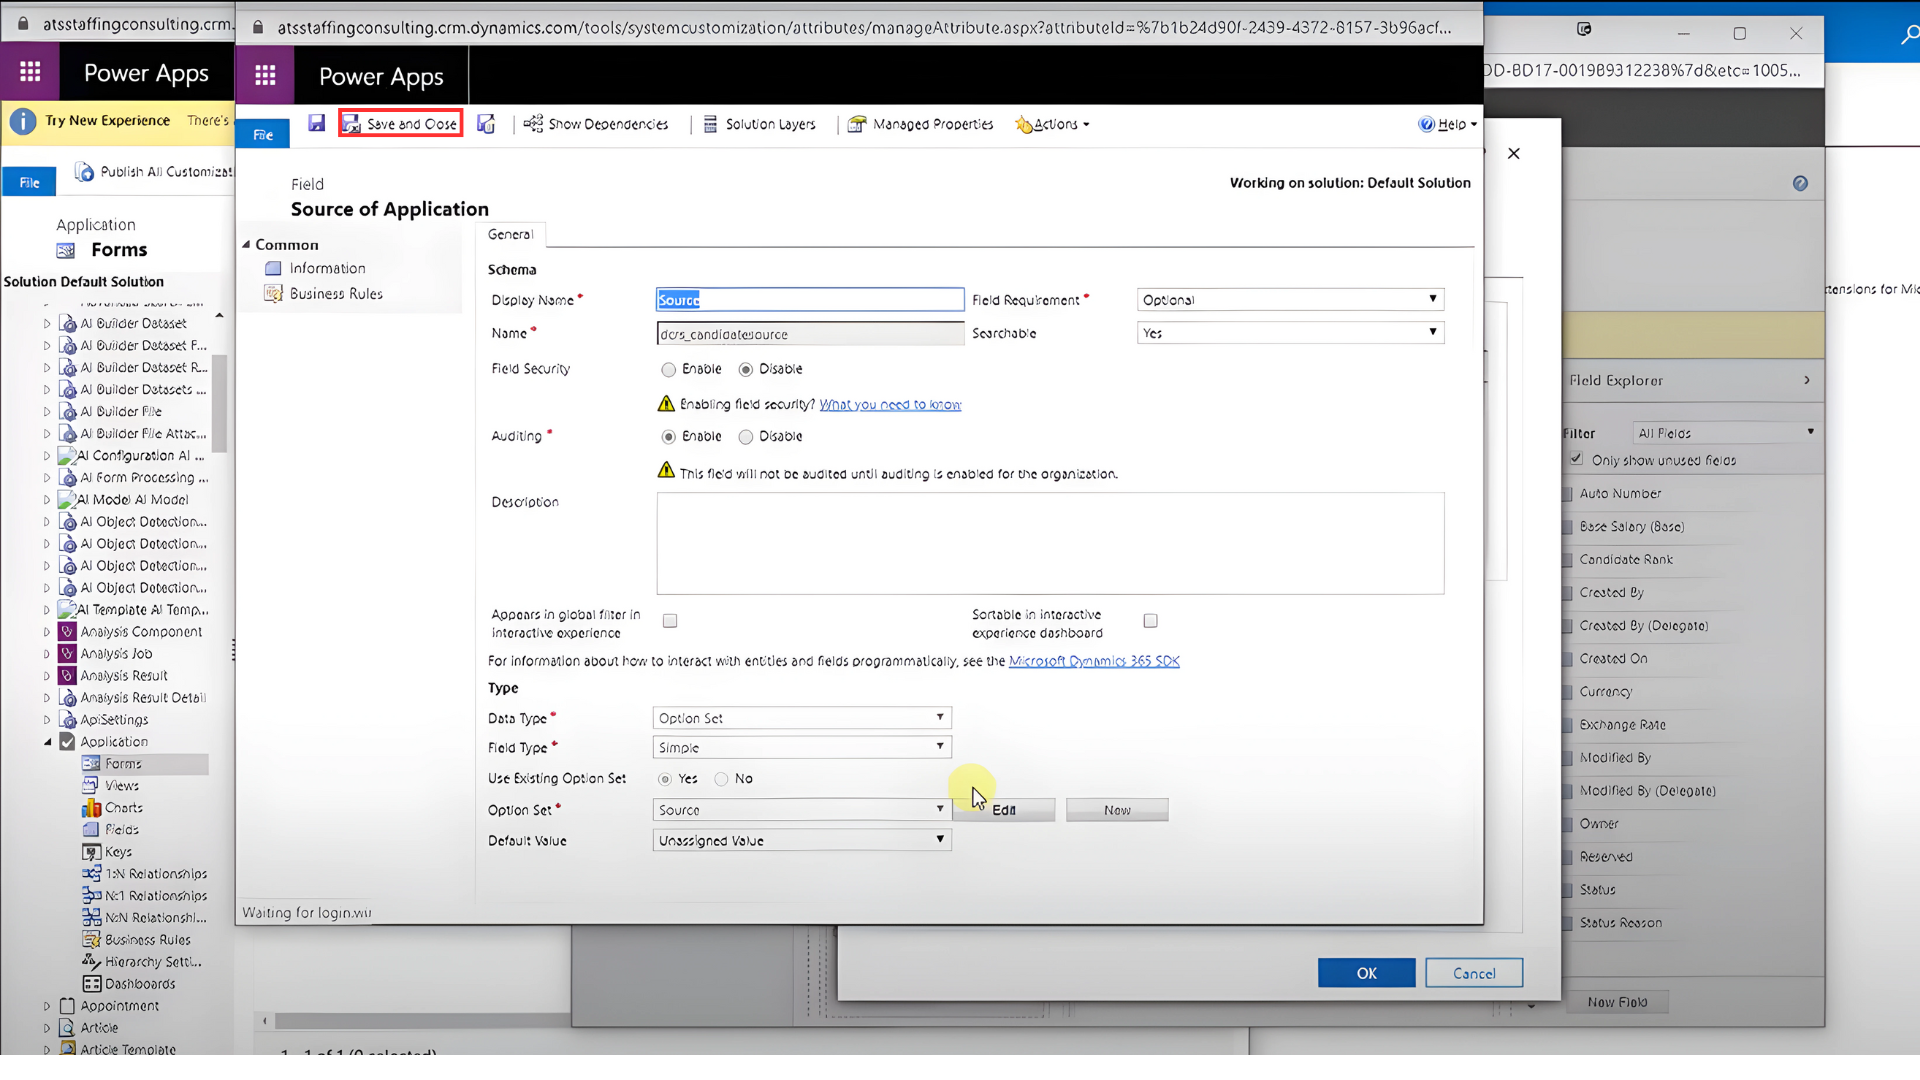Open 1:N Relationships node
Image resolution: width=1920 pixels, height=1080 pixels.
[155, 874]
